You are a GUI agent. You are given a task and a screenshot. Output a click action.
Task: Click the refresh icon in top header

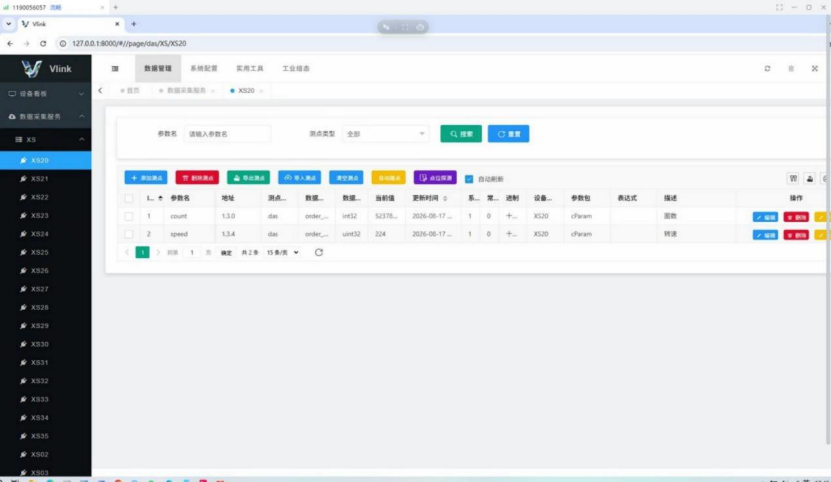pyautogui.click(x=767, y=68)
